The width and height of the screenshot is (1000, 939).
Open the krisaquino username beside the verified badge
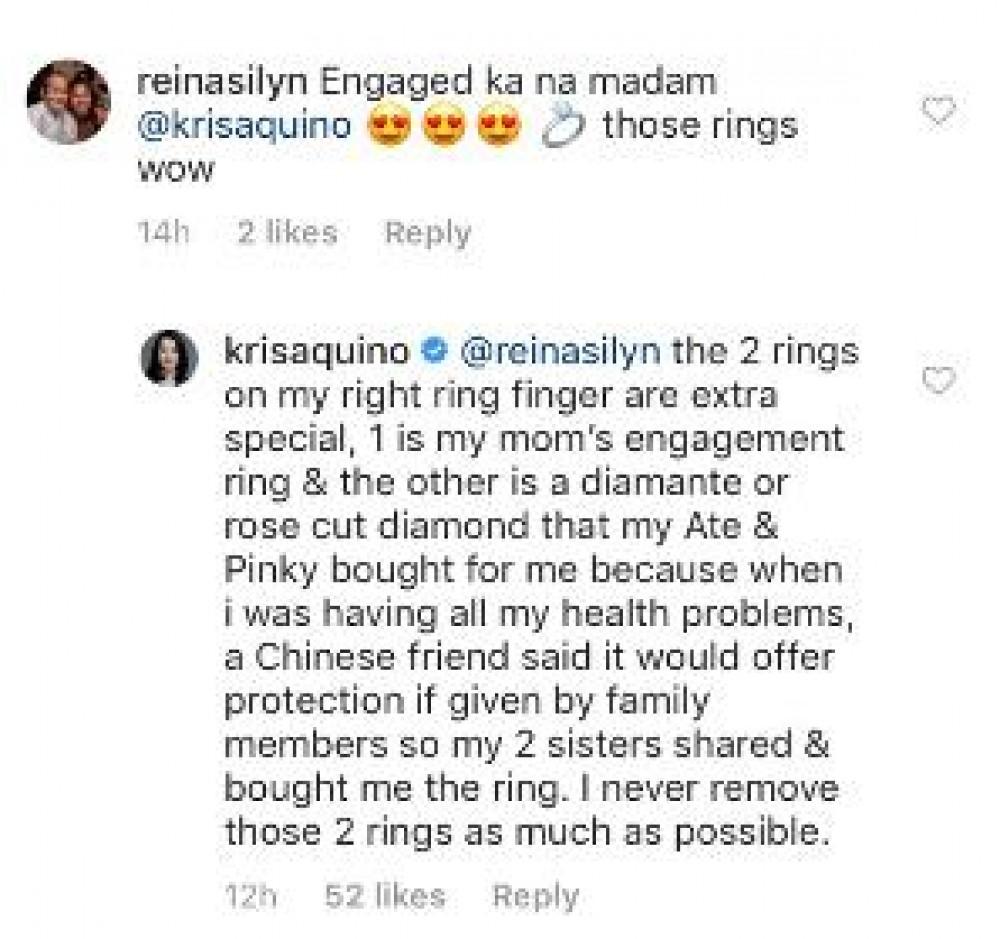click(x=317, y=353)
